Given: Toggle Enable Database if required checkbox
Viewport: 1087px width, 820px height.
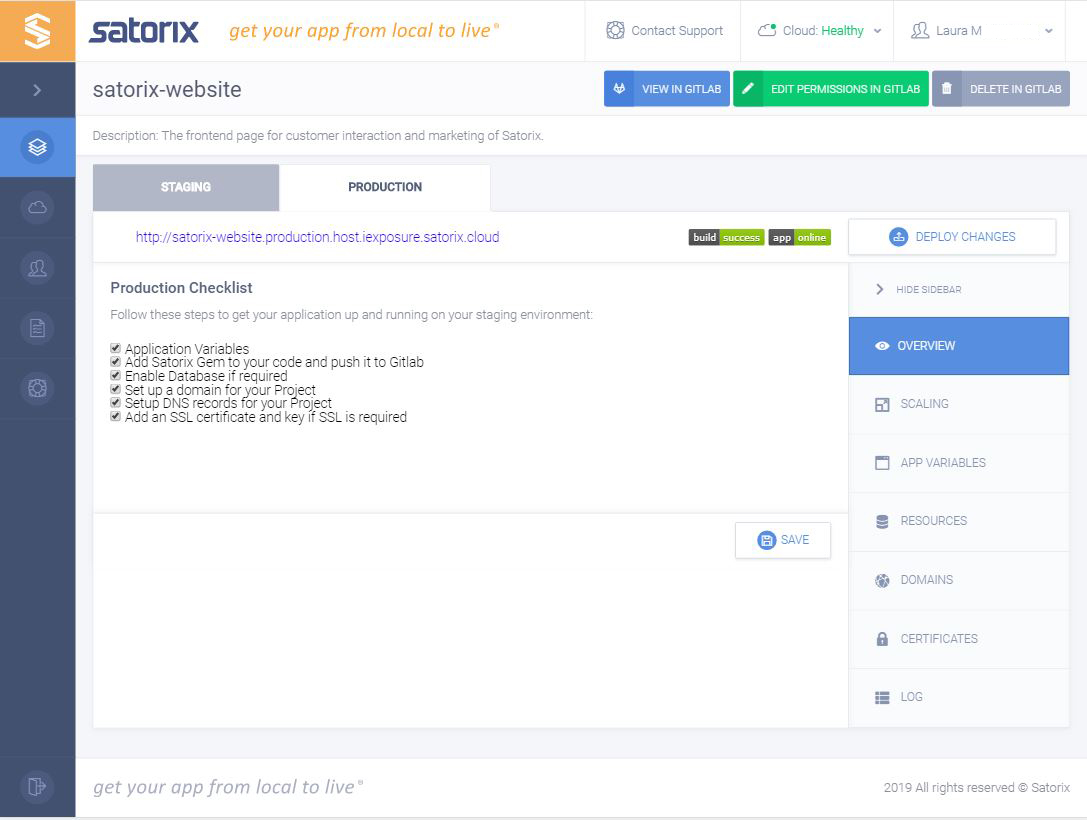Looking at the screenshot, I should 116,376.
